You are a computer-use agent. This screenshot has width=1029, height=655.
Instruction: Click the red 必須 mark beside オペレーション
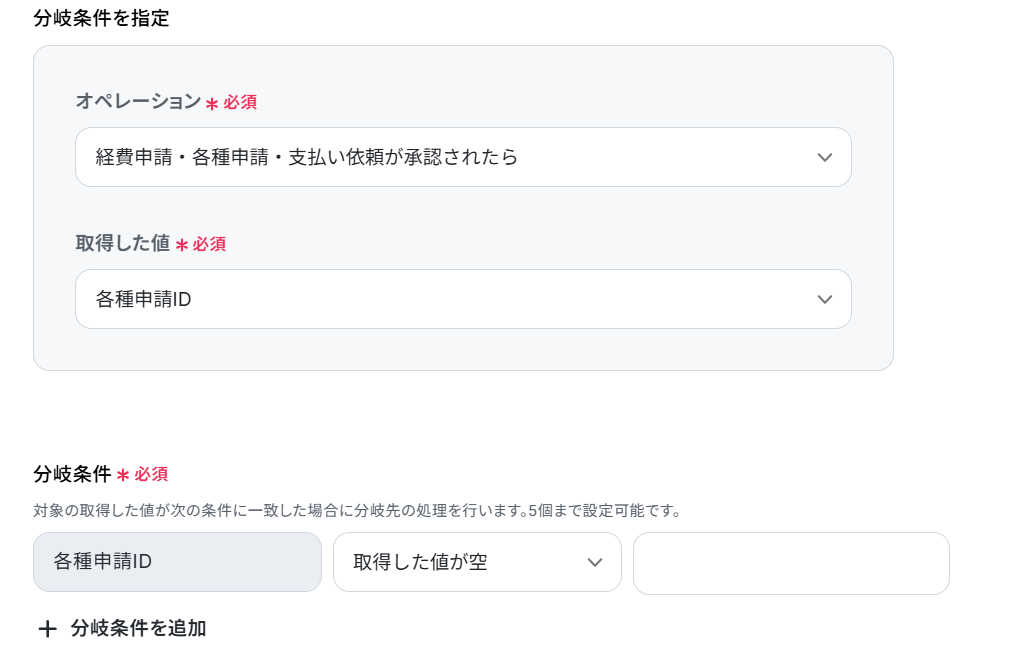tap(240, 102)
